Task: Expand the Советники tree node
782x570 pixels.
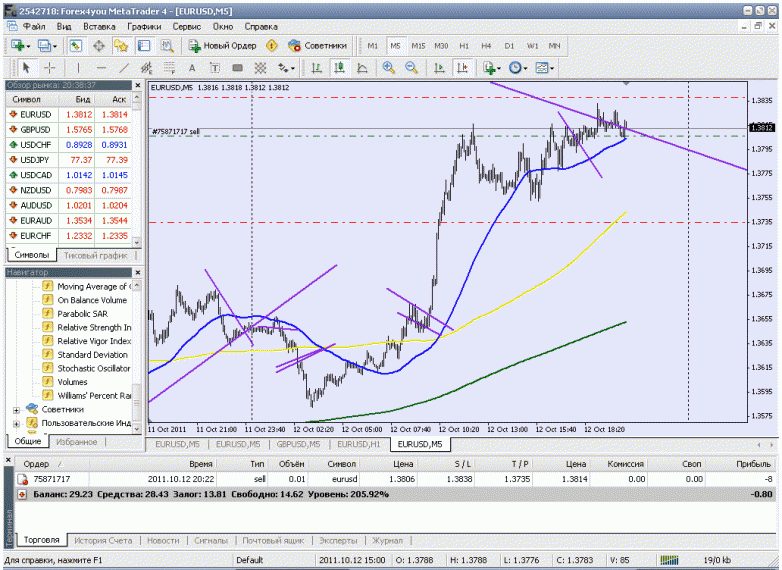Action: [x=16, y=409]
